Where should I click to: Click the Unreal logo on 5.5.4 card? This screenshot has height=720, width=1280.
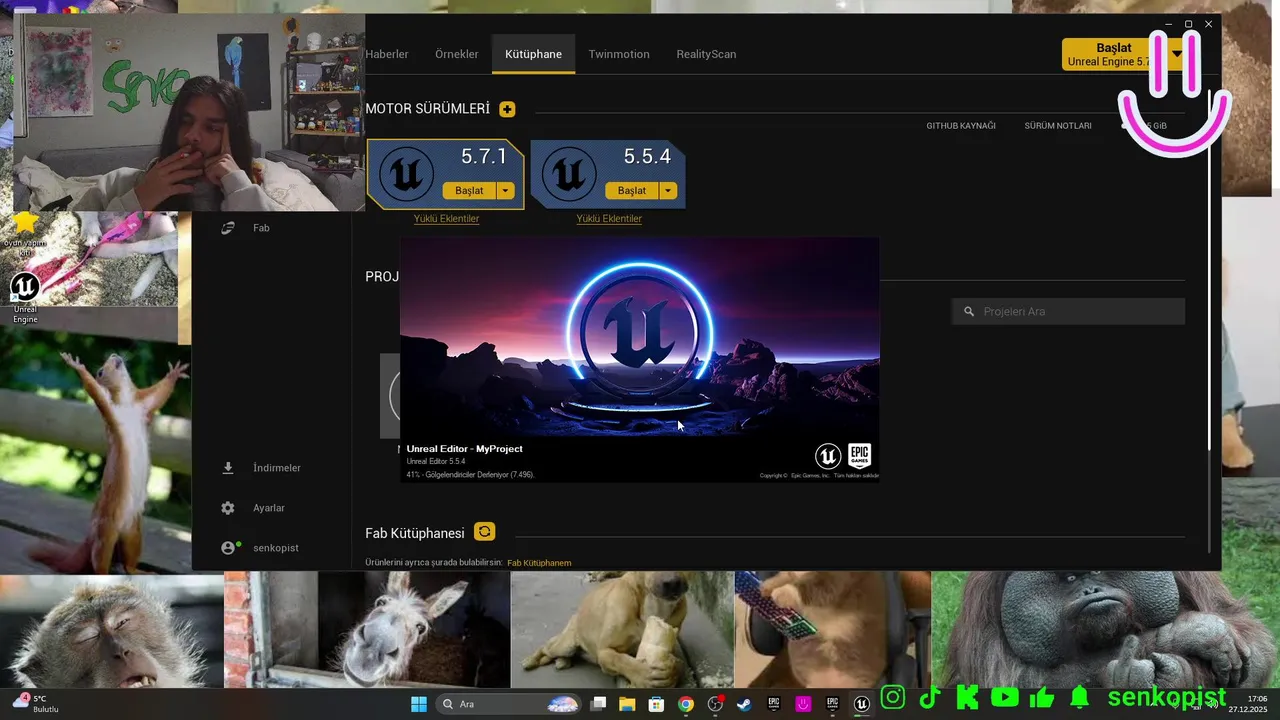(569, 174)
